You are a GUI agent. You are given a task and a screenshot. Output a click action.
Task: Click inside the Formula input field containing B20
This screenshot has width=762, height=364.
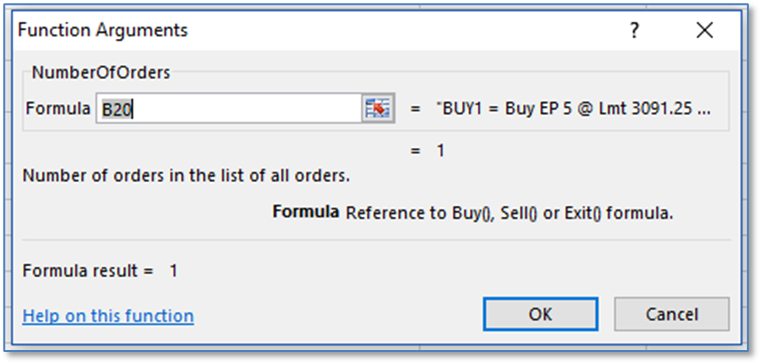(x=228, y=108)
